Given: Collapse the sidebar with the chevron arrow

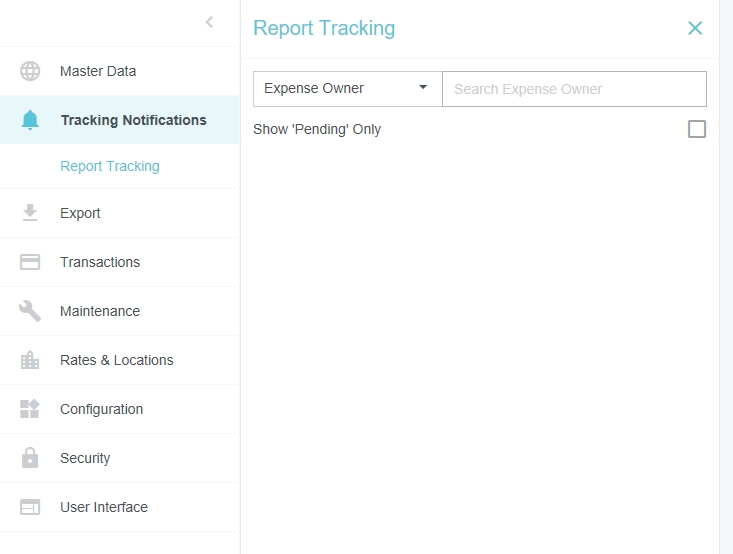Looking at the screenshot, I should (209, 22).
